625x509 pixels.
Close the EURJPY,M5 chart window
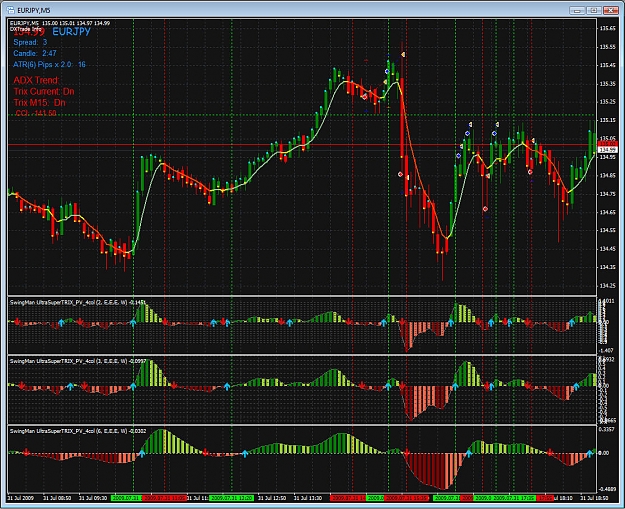tap(610, 10)
